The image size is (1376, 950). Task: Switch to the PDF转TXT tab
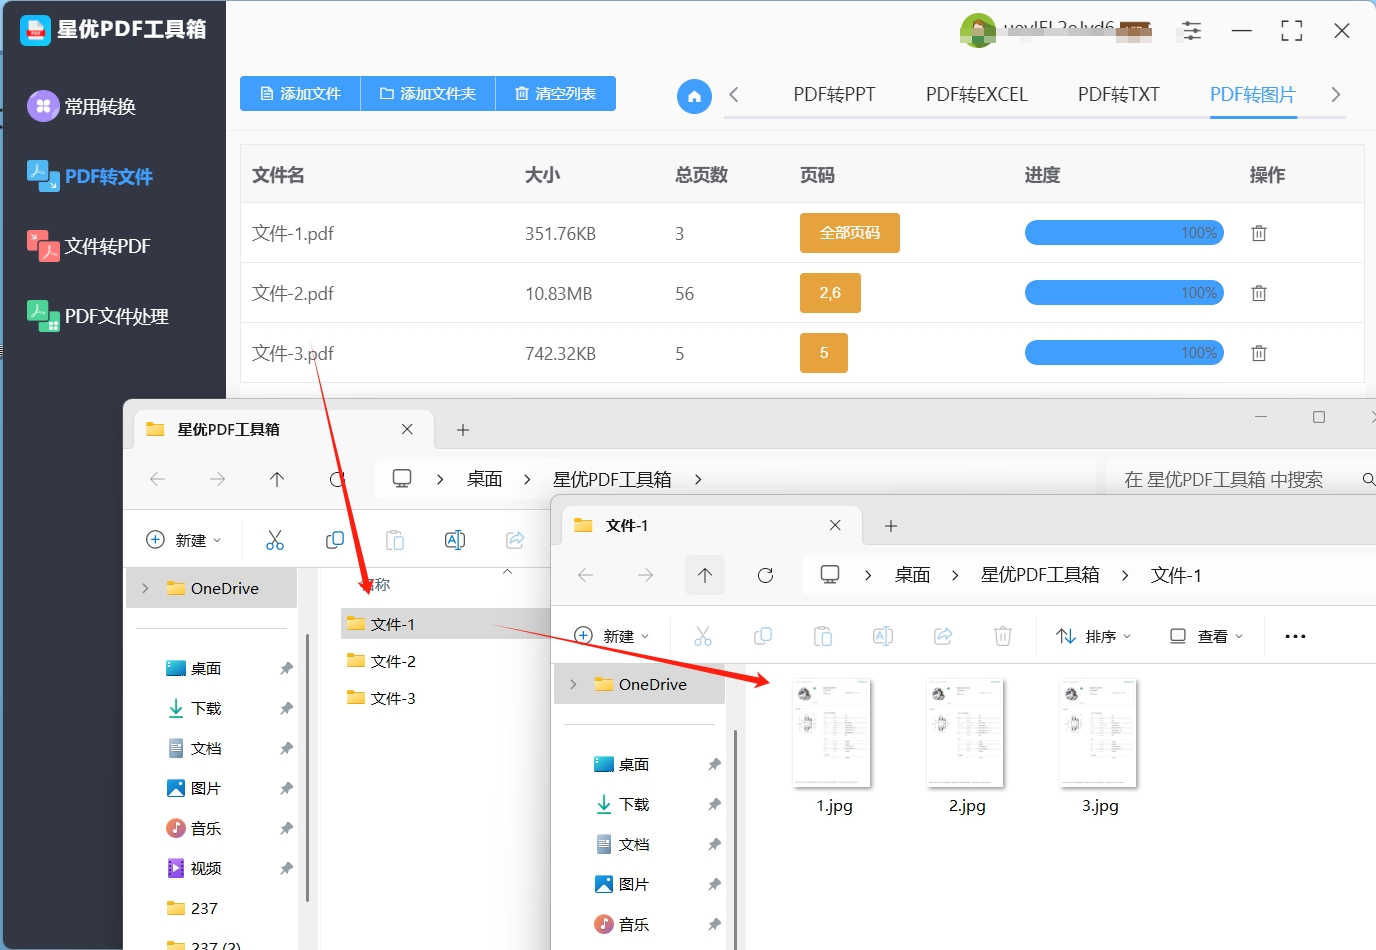[x=1118, y=94]
